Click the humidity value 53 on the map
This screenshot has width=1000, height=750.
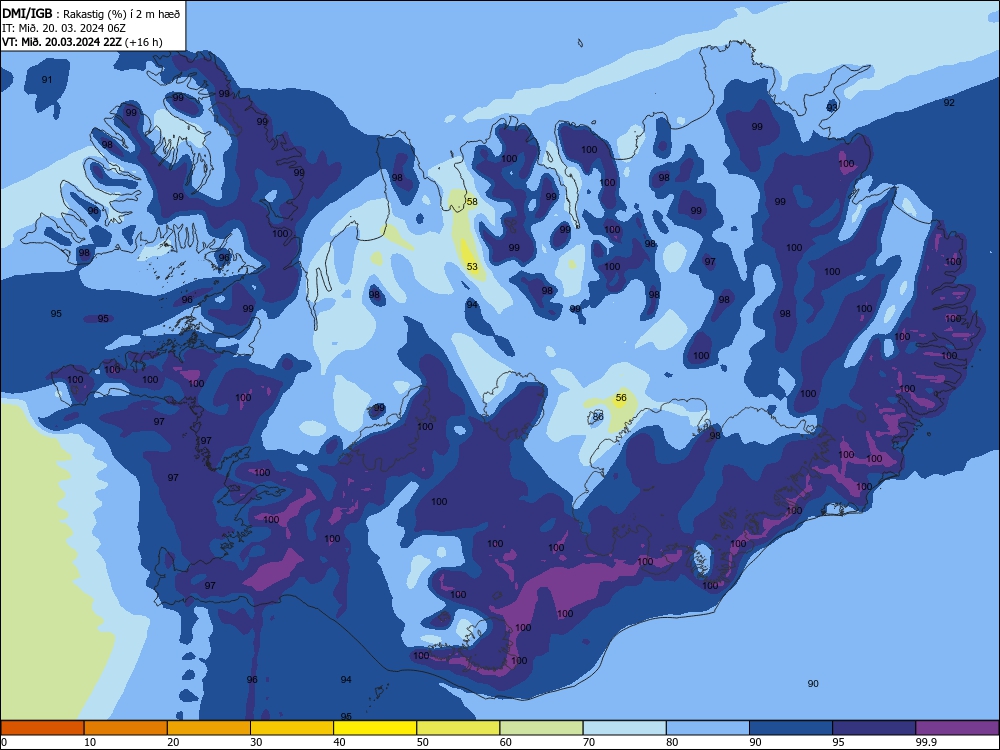[472, 267]
